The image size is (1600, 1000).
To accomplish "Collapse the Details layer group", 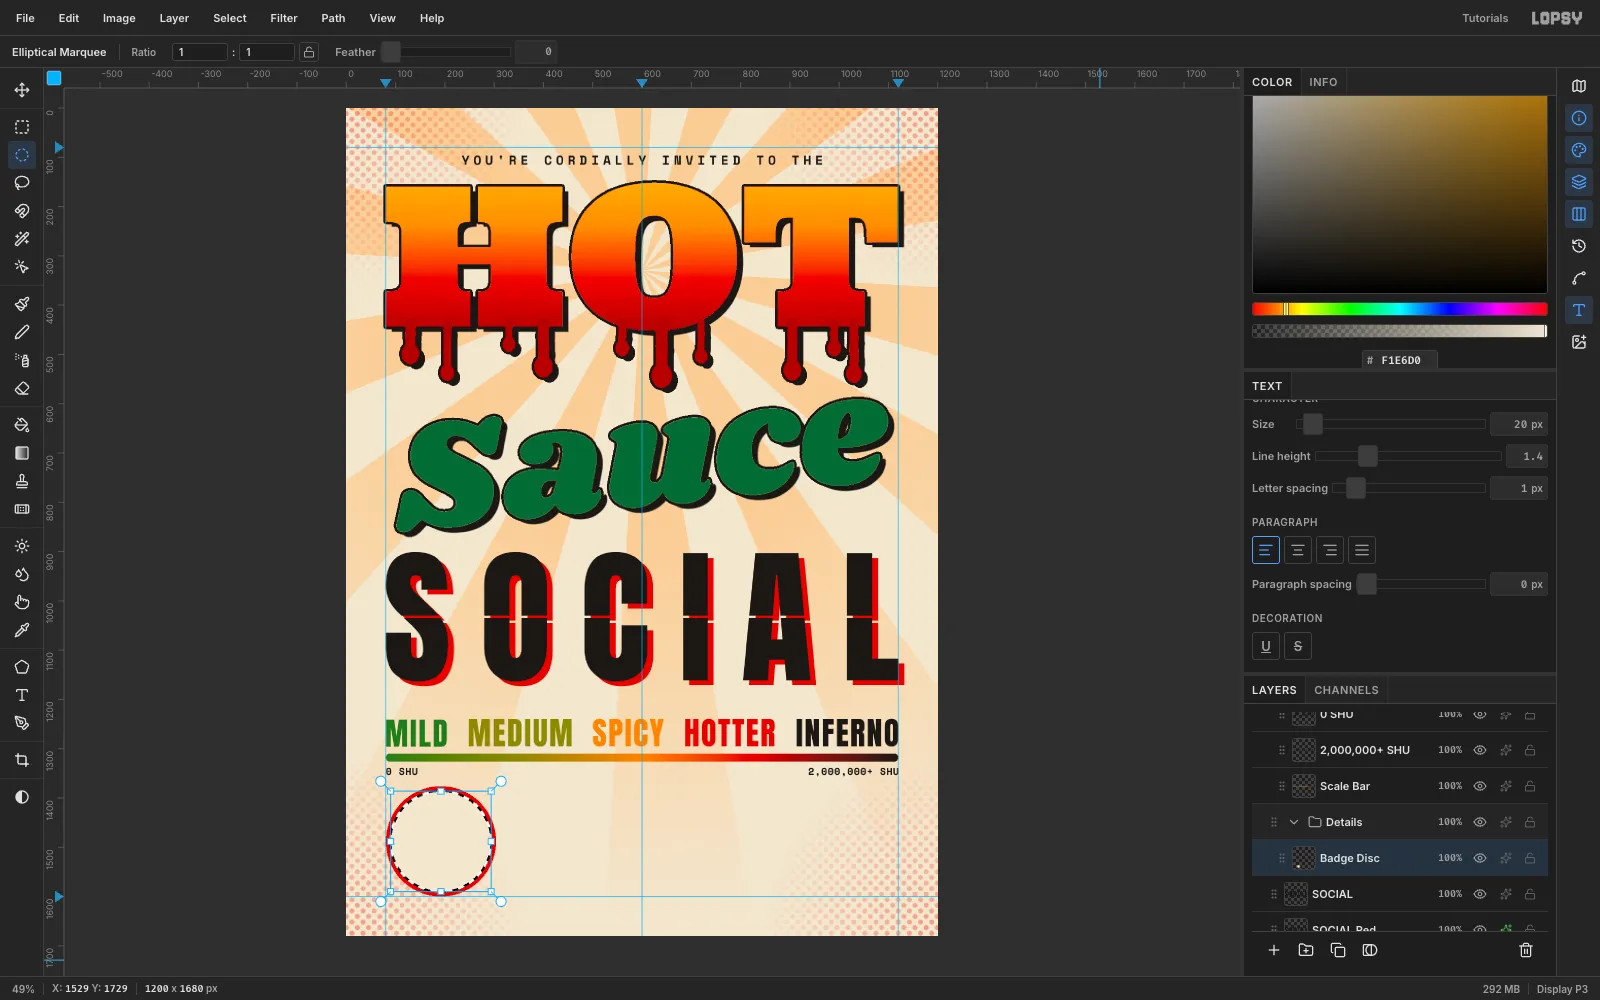I will [x=1294, y=822].
